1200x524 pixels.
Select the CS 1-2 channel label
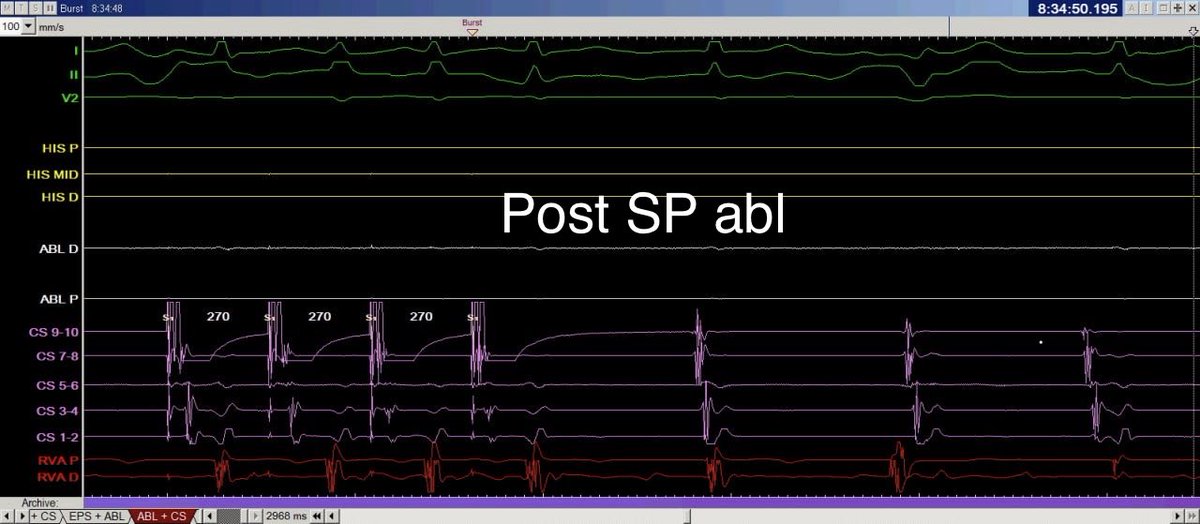pyautogui.click(x=58, y=437)
